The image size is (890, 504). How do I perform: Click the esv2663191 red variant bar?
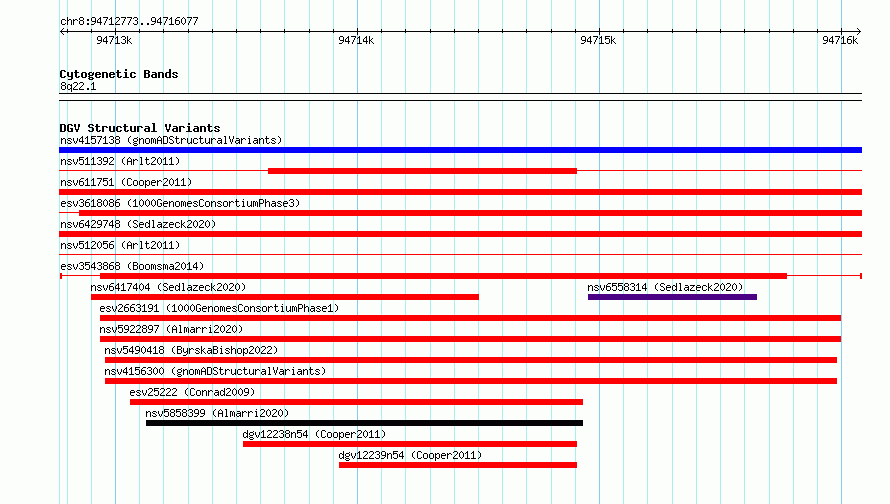point(471,318)
